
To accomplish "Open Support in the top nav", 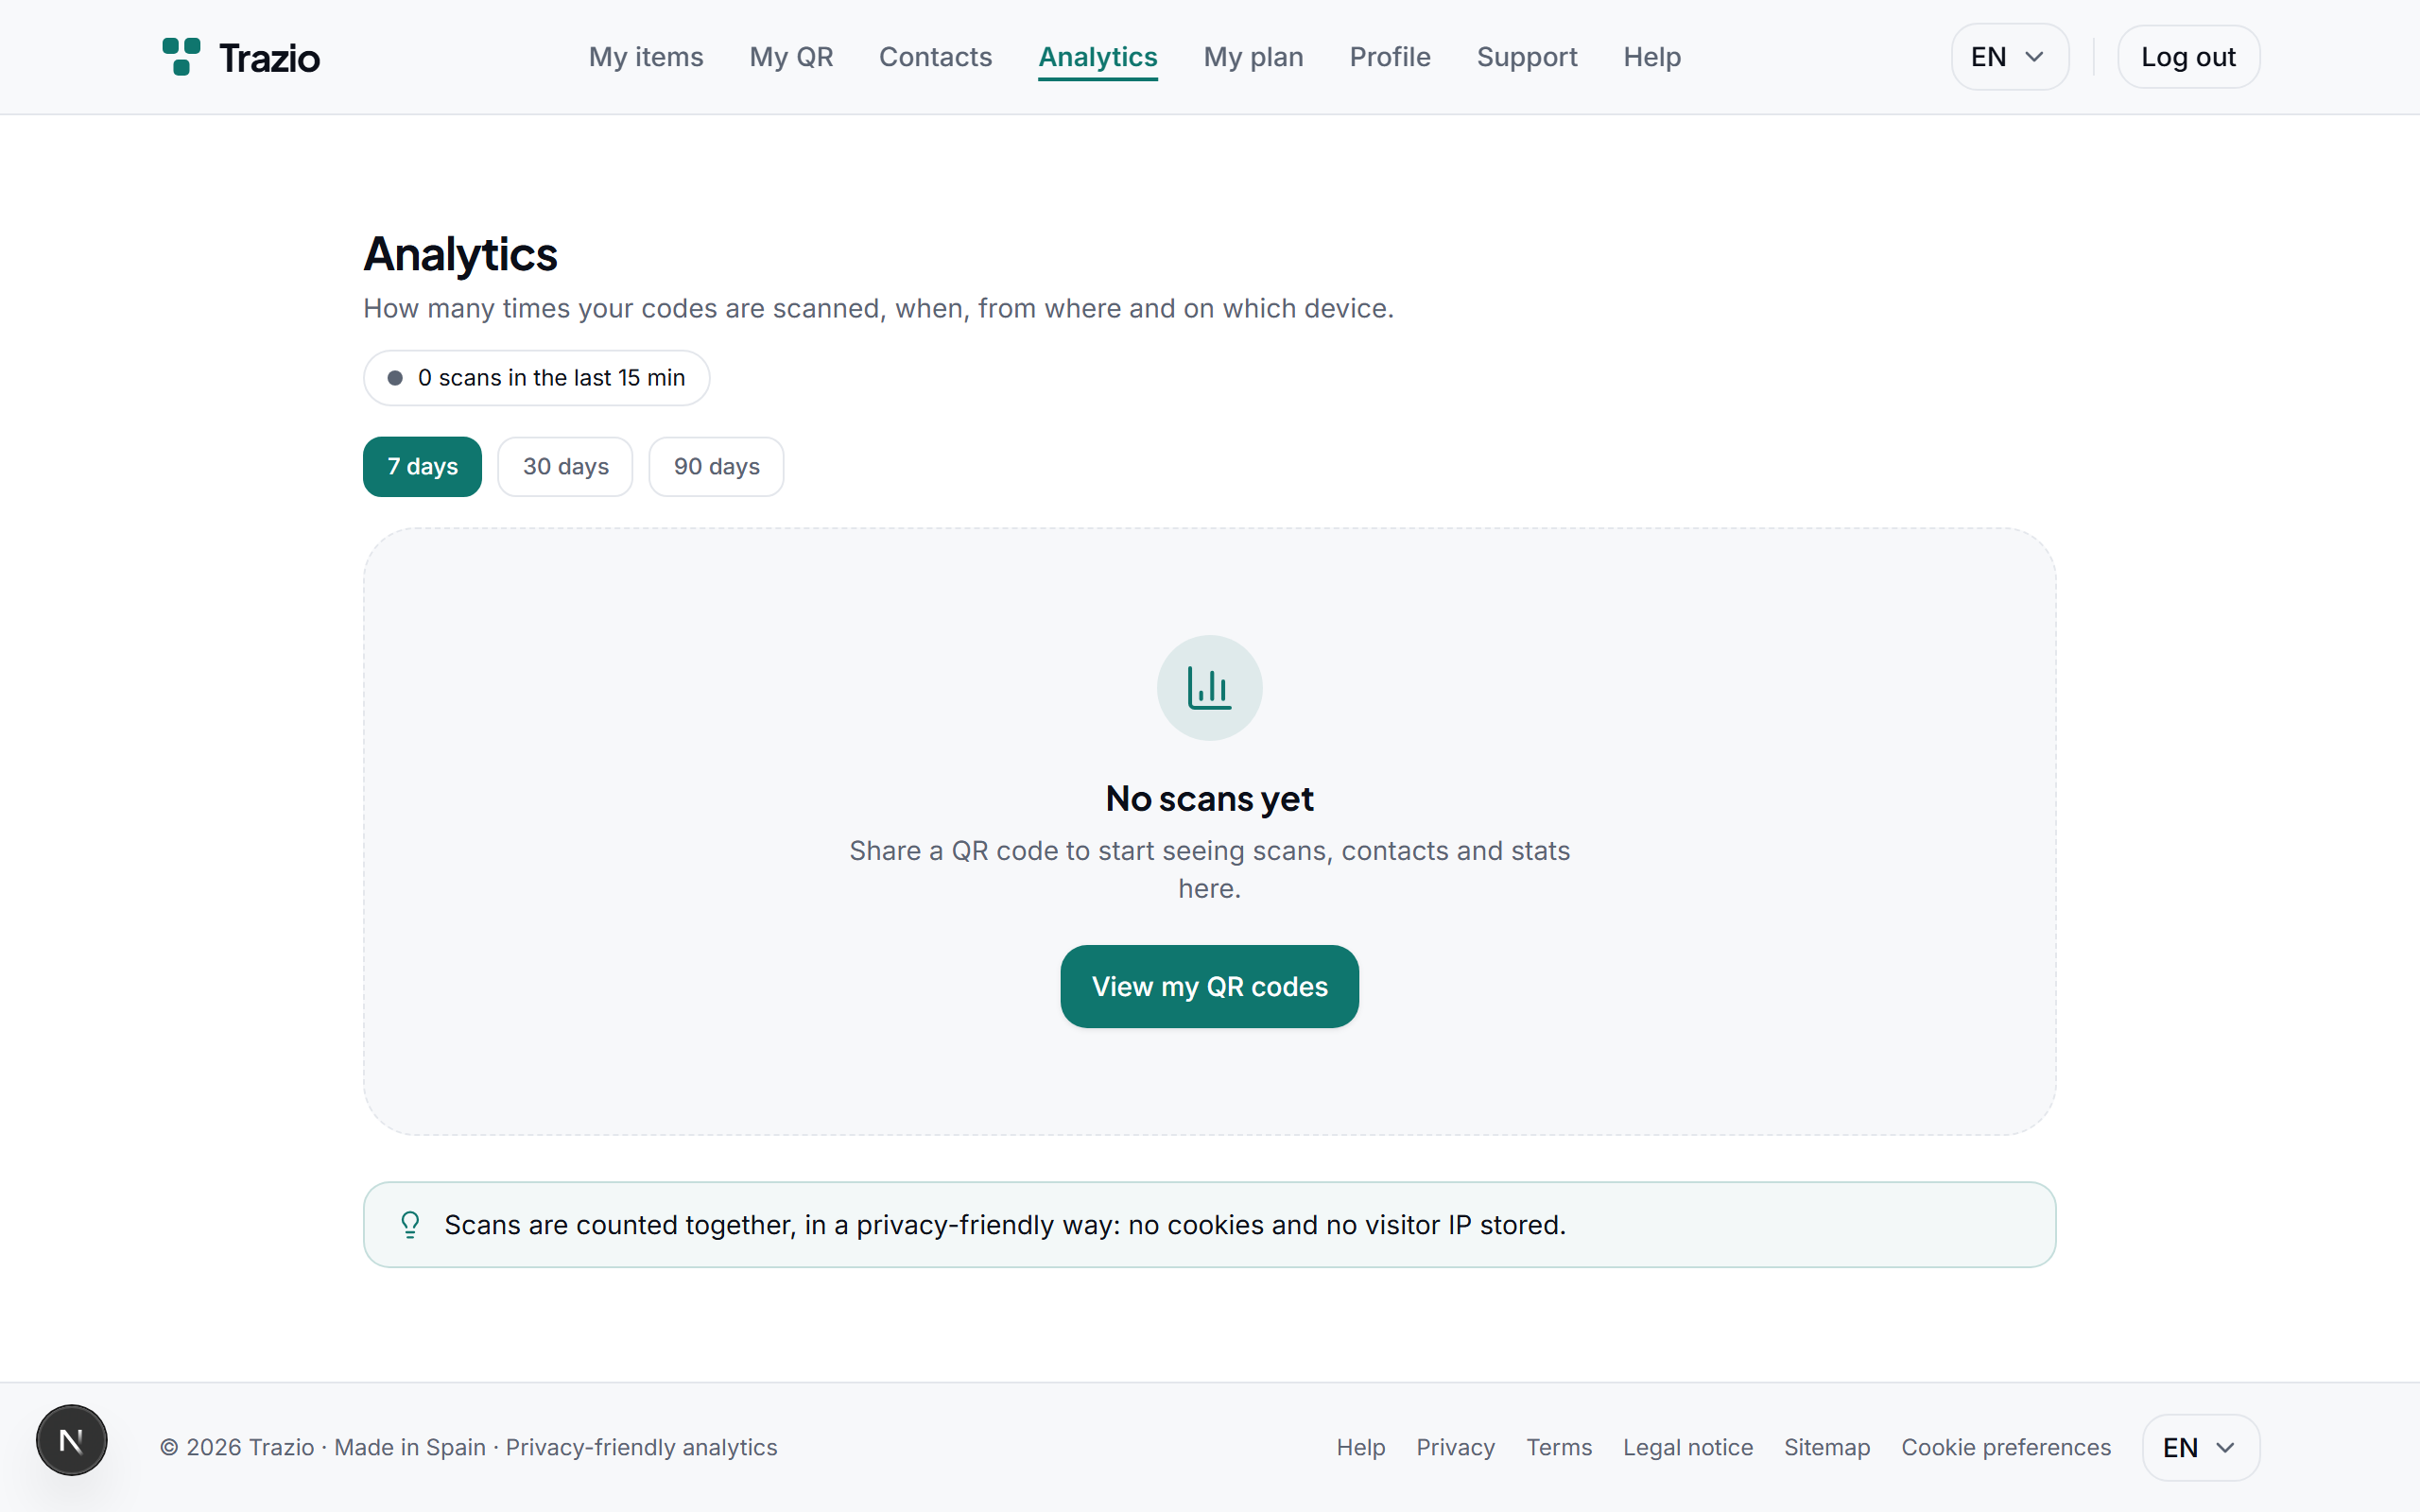I will [1527, 57].
